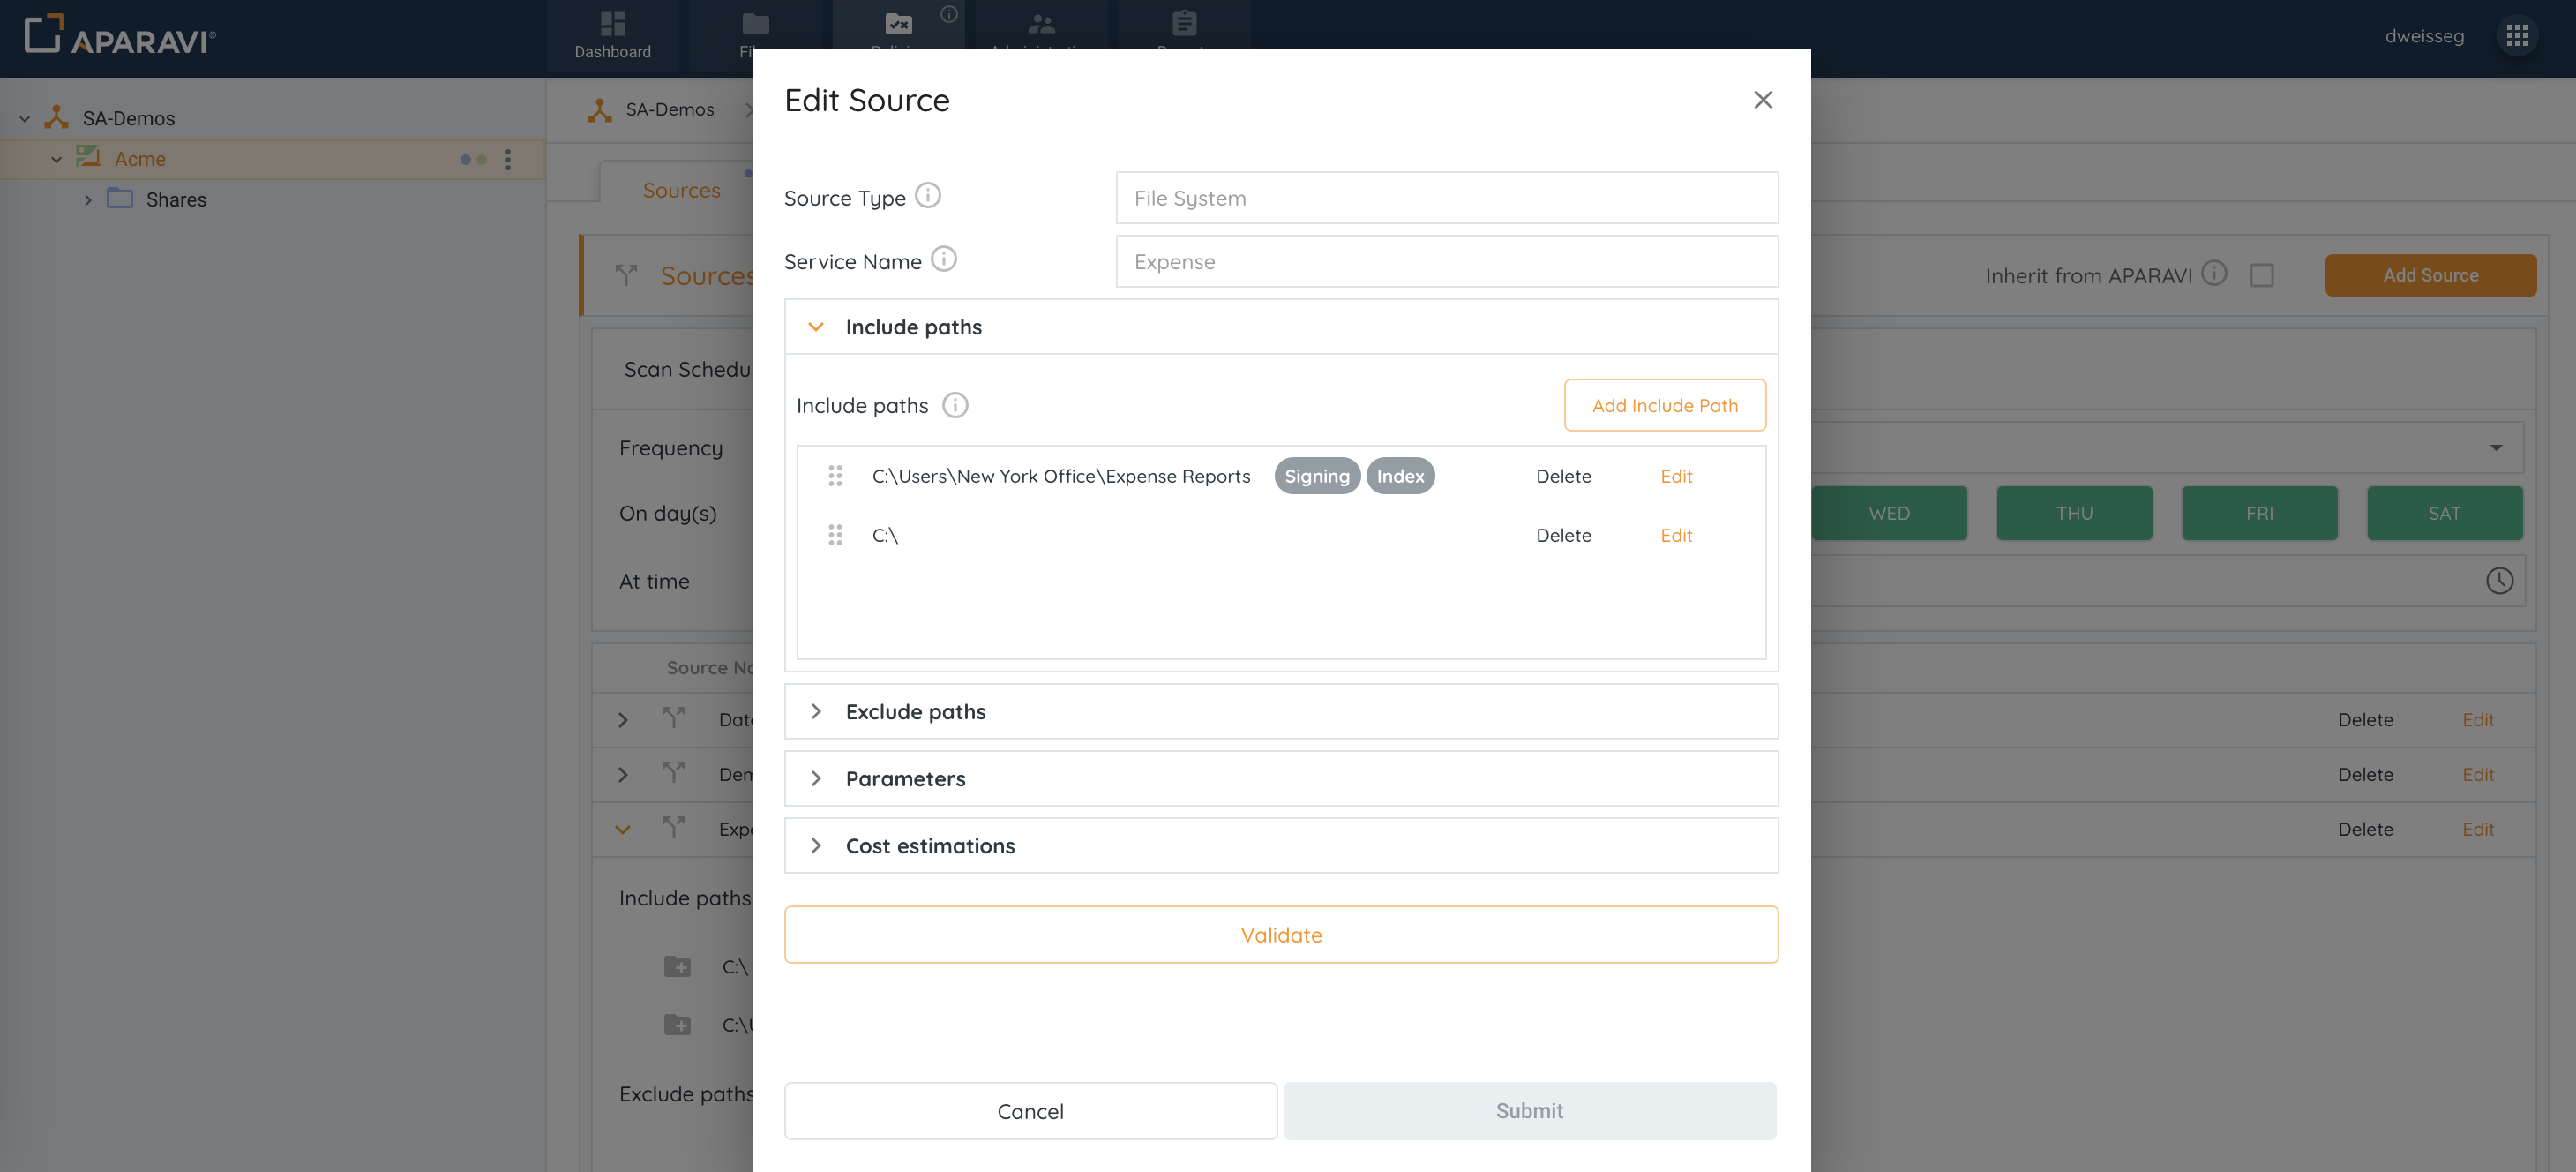
Task: Click the Add Include Path button
Action: pyautogui.click(x=1664, y=405)
